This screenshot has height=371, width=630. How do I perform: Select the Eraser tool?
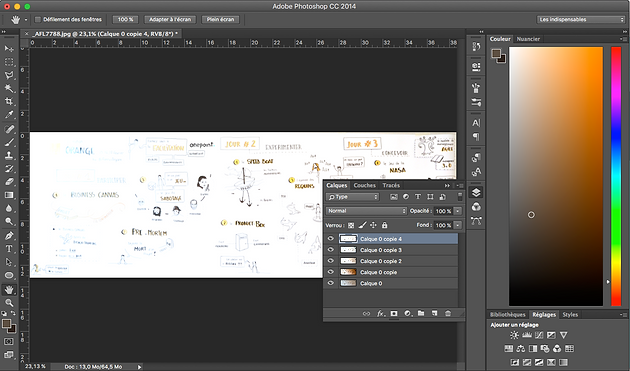(9, 182)
